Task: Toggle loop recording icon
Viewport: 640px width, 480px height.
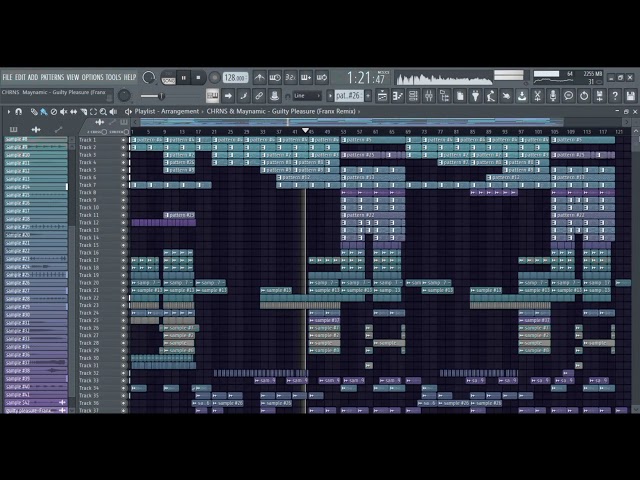Action: (x=322, y=77)
